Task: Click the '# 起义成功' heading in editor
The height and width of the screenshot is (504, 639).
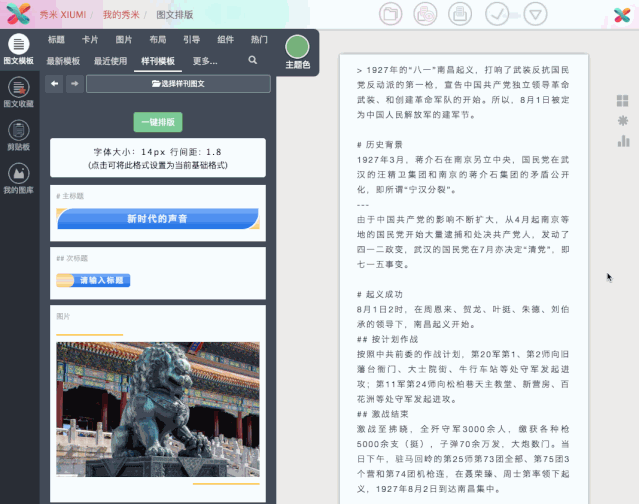Action: pos(380,294)
